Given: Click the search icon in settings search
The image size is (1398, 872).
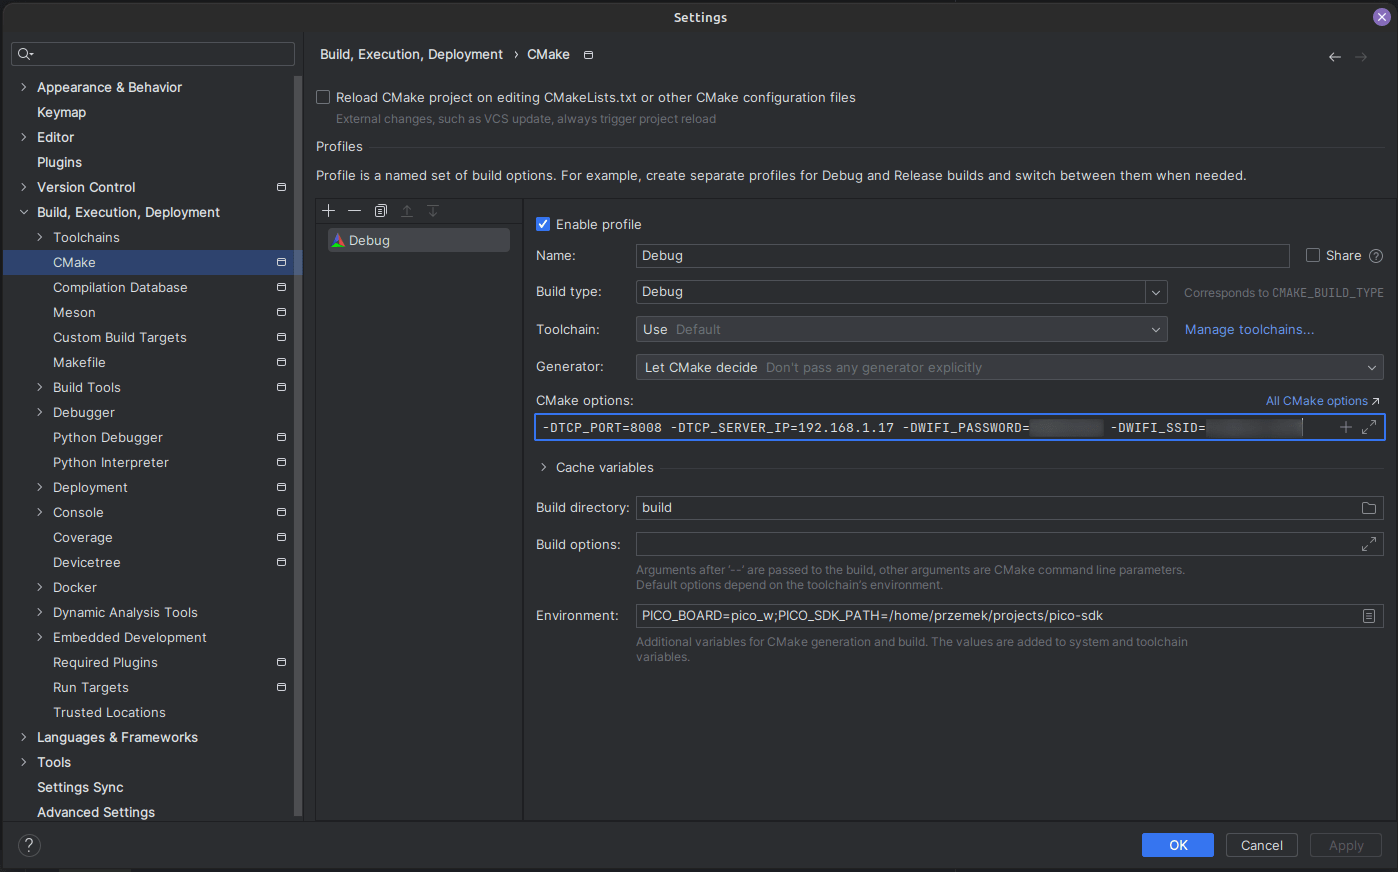Looking at the screenshot, I should tap(25, 54).
